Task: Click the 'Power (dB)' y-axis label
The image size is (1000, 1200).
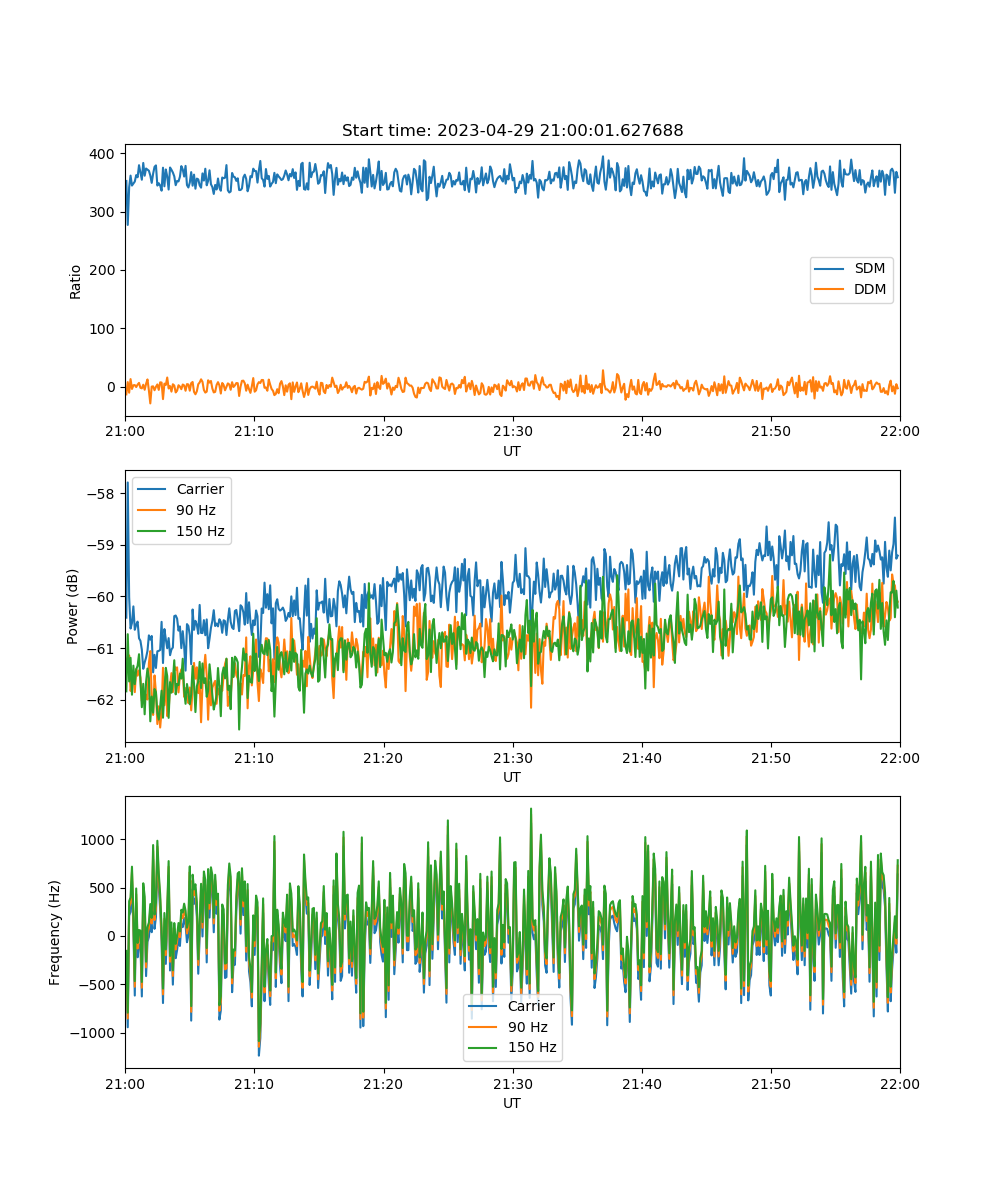Action: click(x=73, y=606)
